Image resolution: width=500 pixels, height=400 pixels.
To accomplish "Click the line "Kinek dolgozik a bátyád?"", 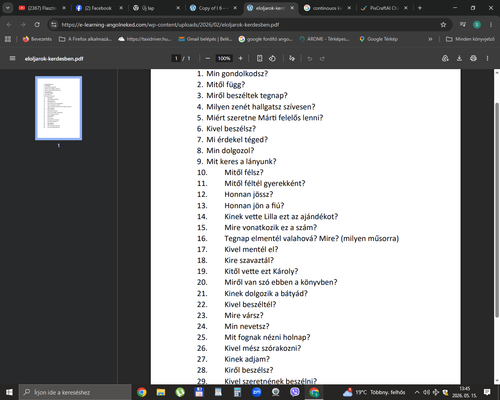I will pos(266,293).
